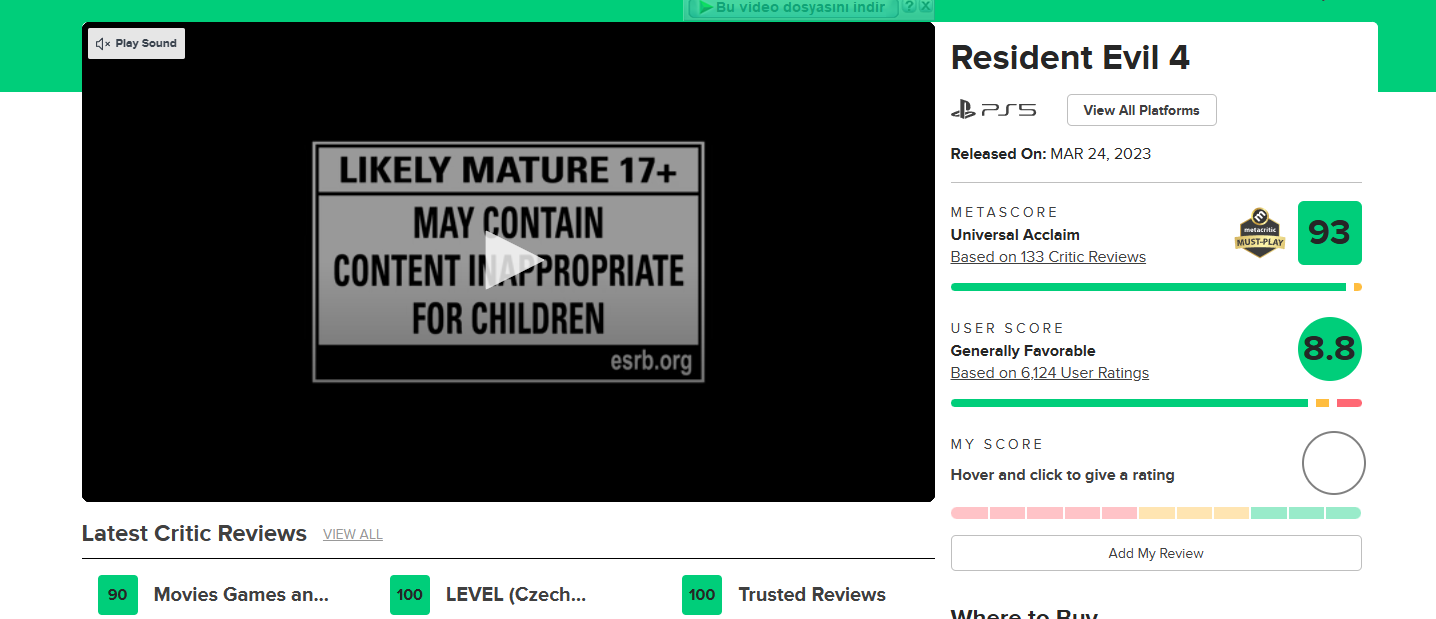Click the Metacritic Must-Play badge
The width and height of the screenshot is (1436, 619).
pyautogui.click(x=1260, y=233)
